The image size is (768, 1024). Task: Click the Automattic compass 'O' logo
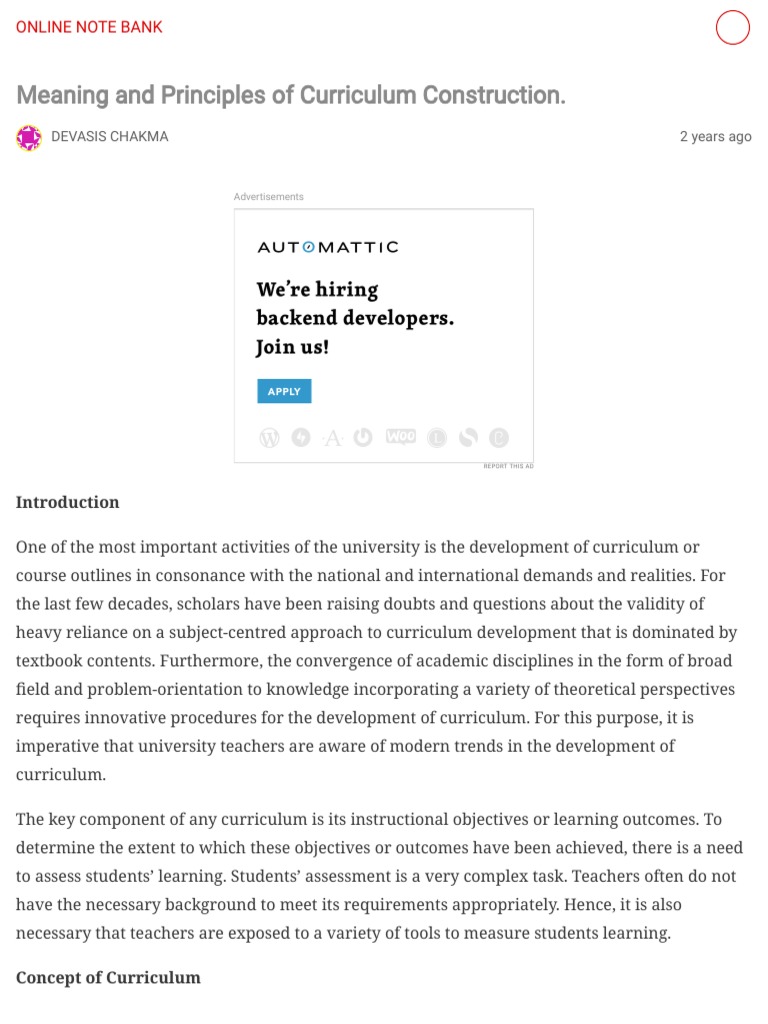308,247
